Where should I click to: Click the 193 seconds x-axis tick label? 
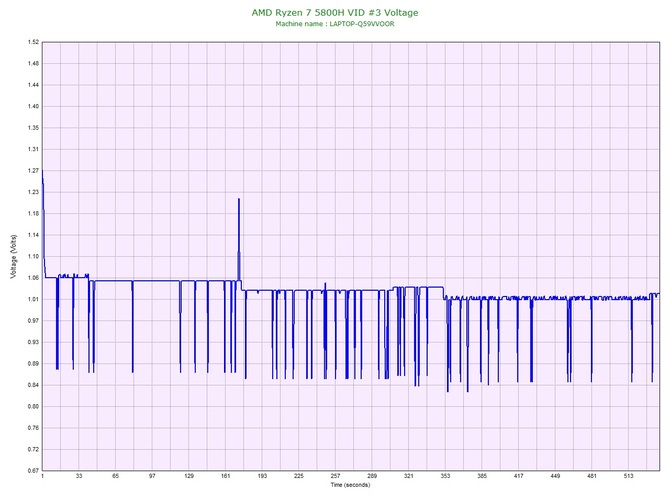pos(262,476)
